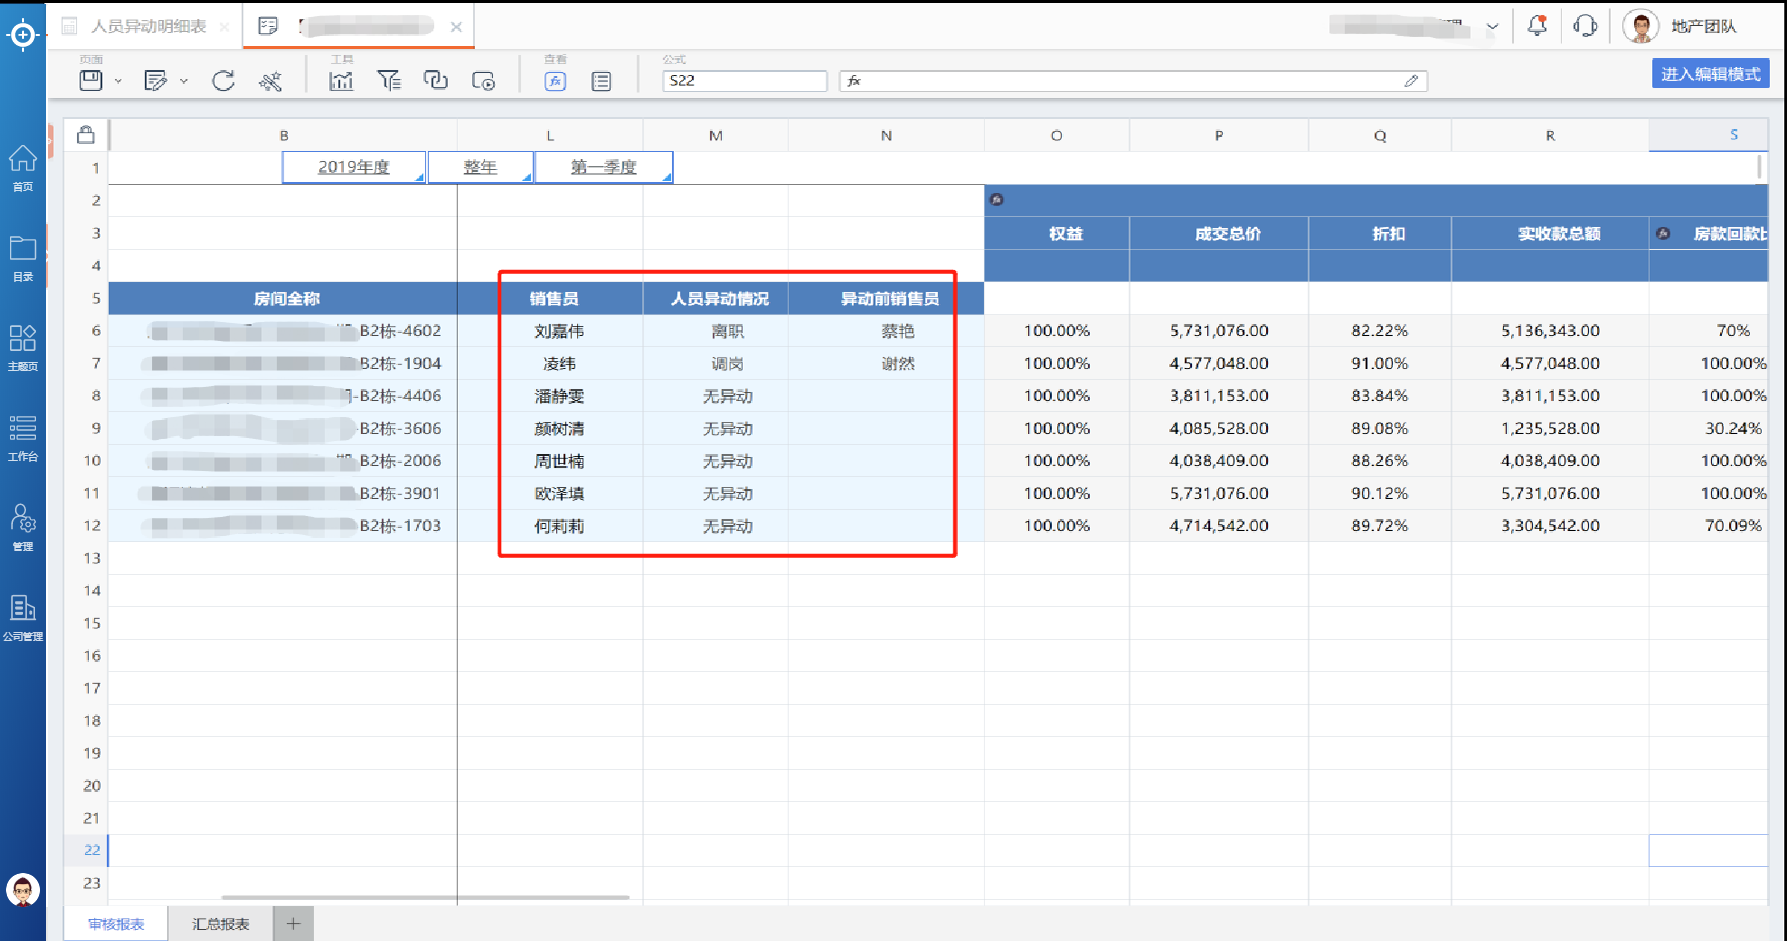Image resolution: width=1787 pixels, height=941 pixels.
Task: Select the cell containing 何莉莉
Action: (x=550, y=526)
